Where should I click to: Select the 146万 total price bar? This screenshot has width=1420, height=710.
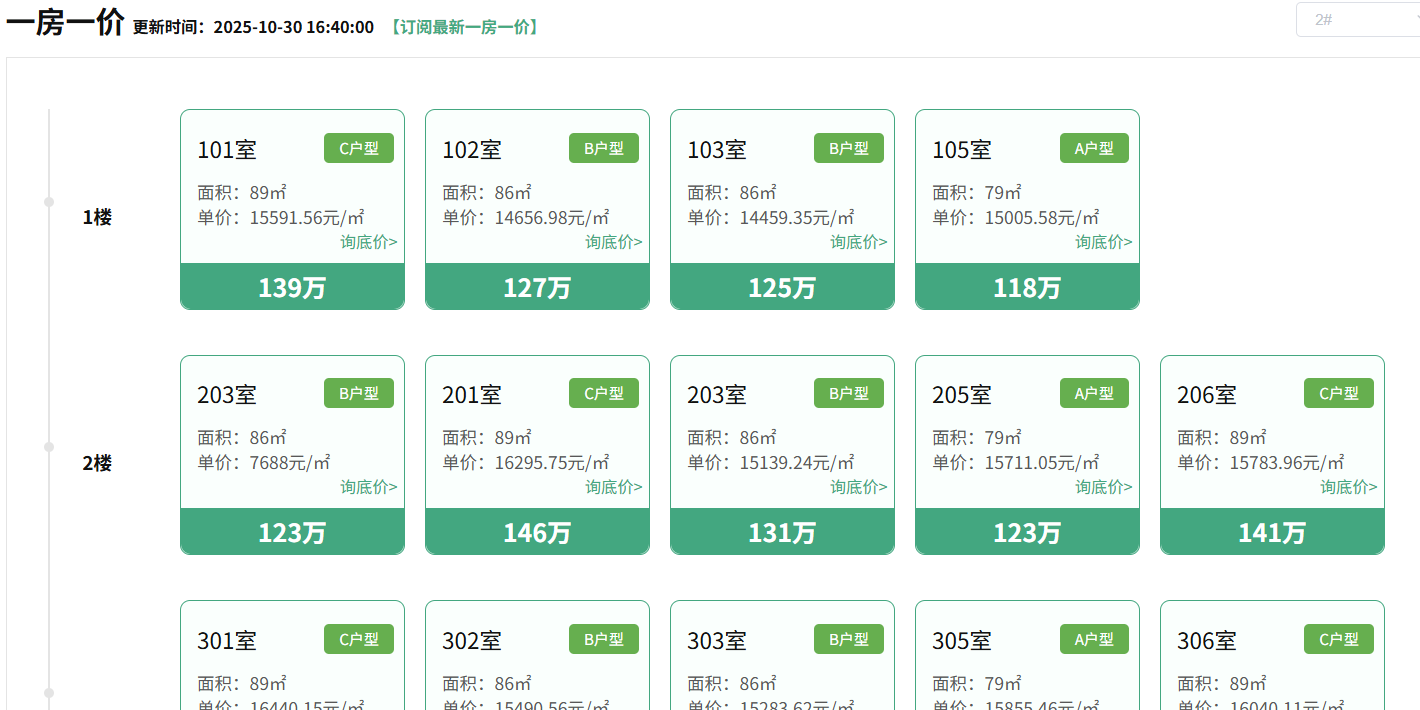(537, 532)
